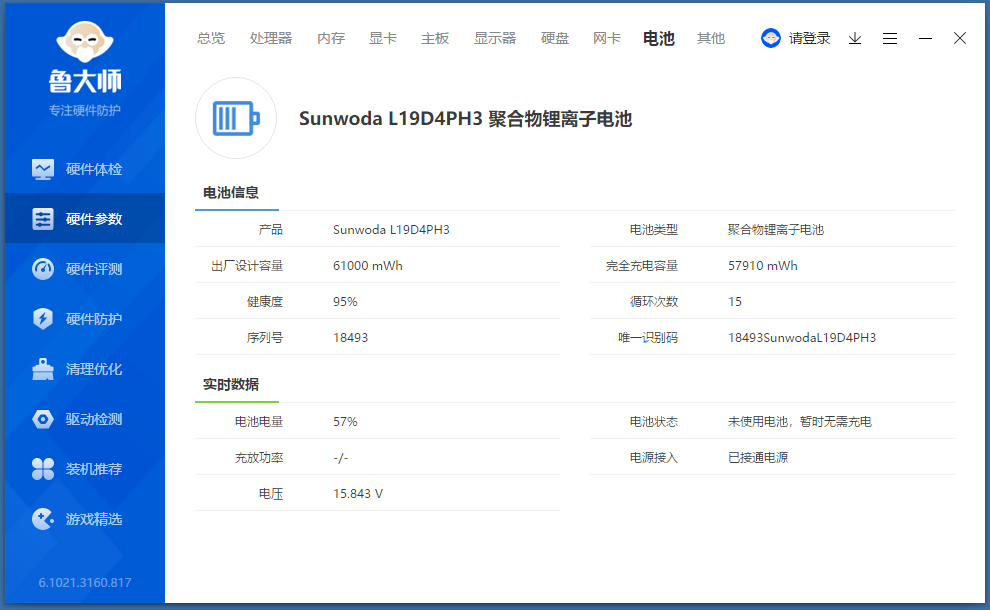
Task: Click the 请登录 login link
Action: tap(809, 39)
